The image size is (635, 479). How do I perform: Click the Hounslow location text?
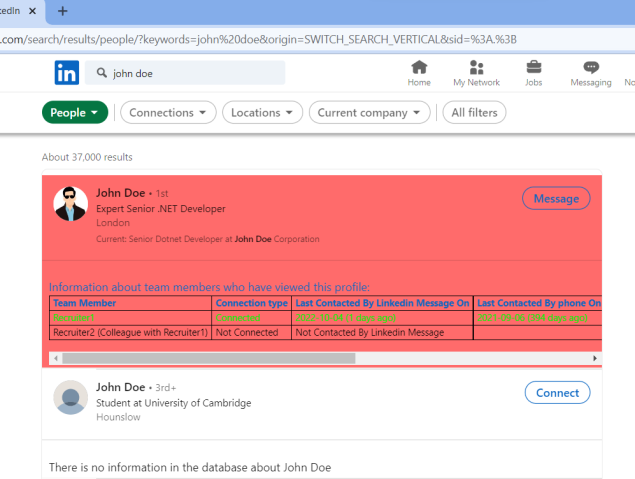[x=118, y=417]
